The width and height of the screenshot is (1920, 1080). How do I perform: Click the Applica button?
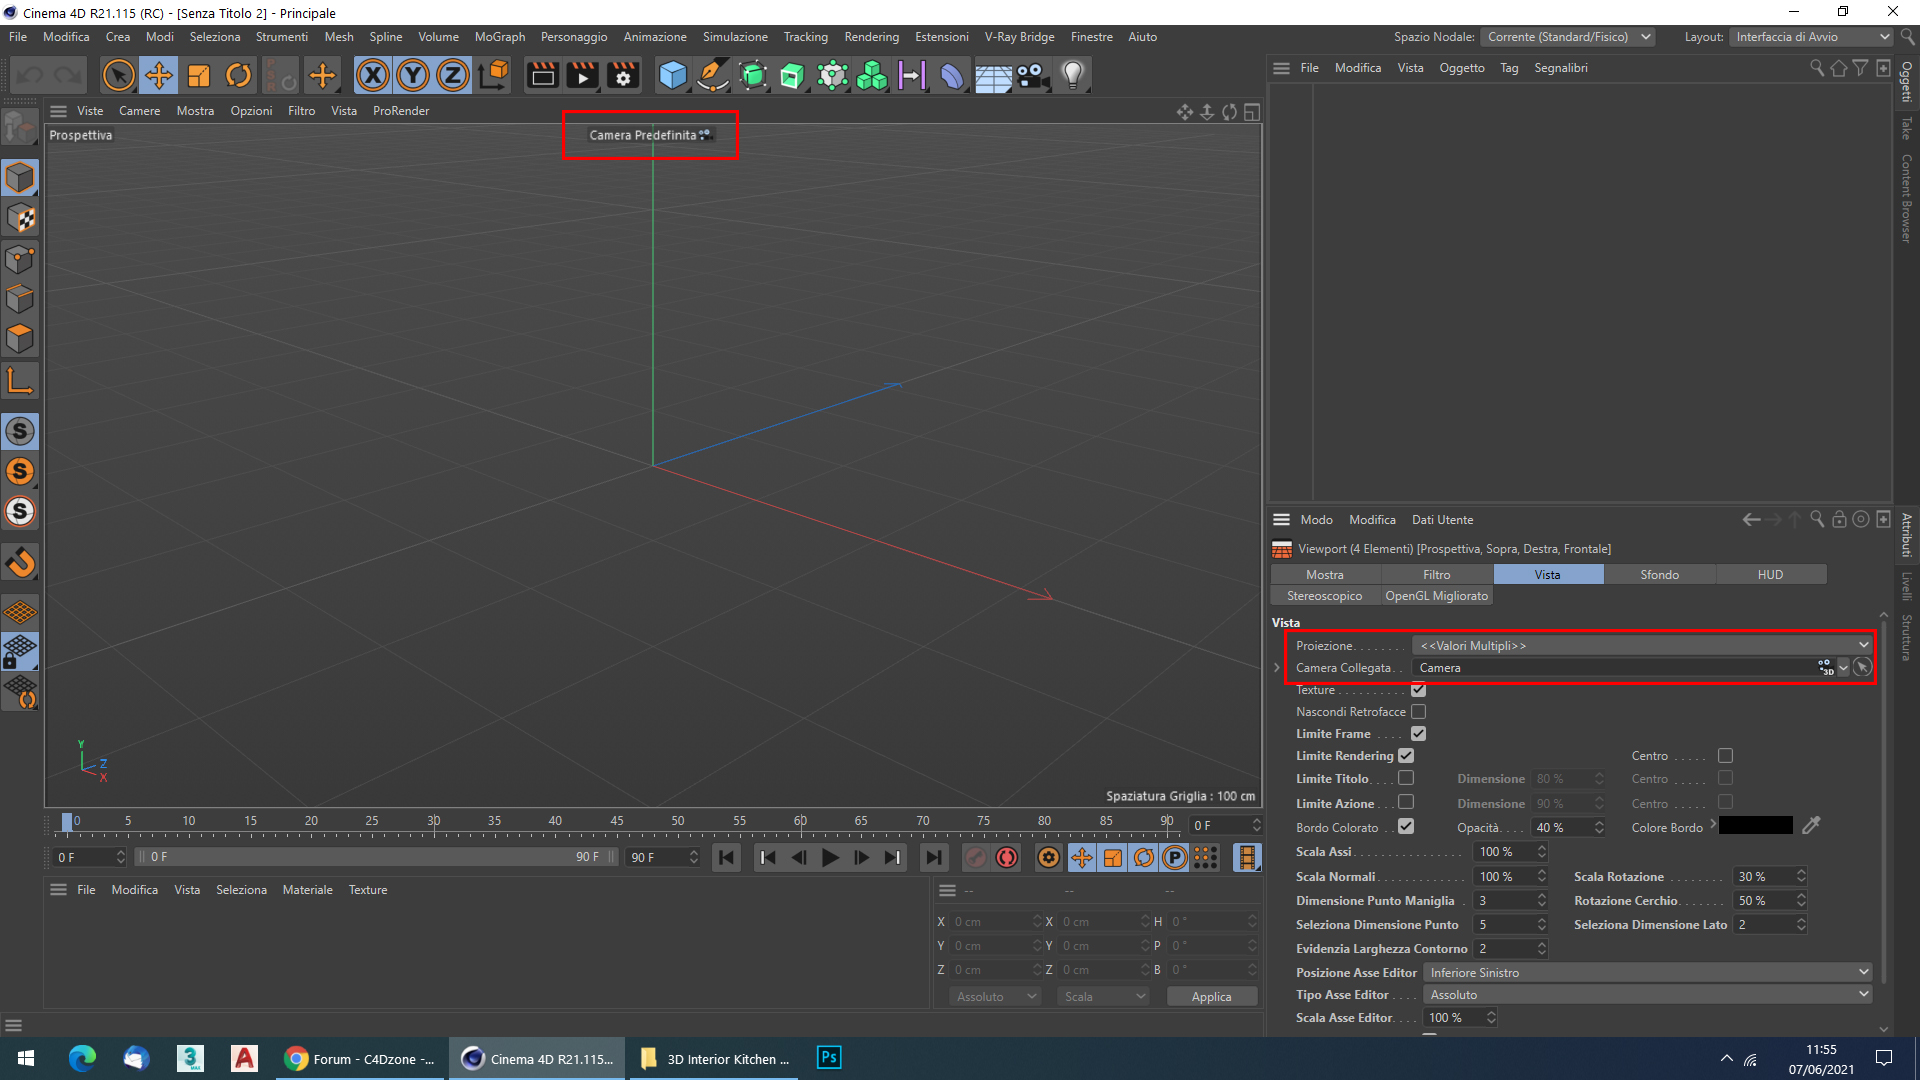[1211, 996]
